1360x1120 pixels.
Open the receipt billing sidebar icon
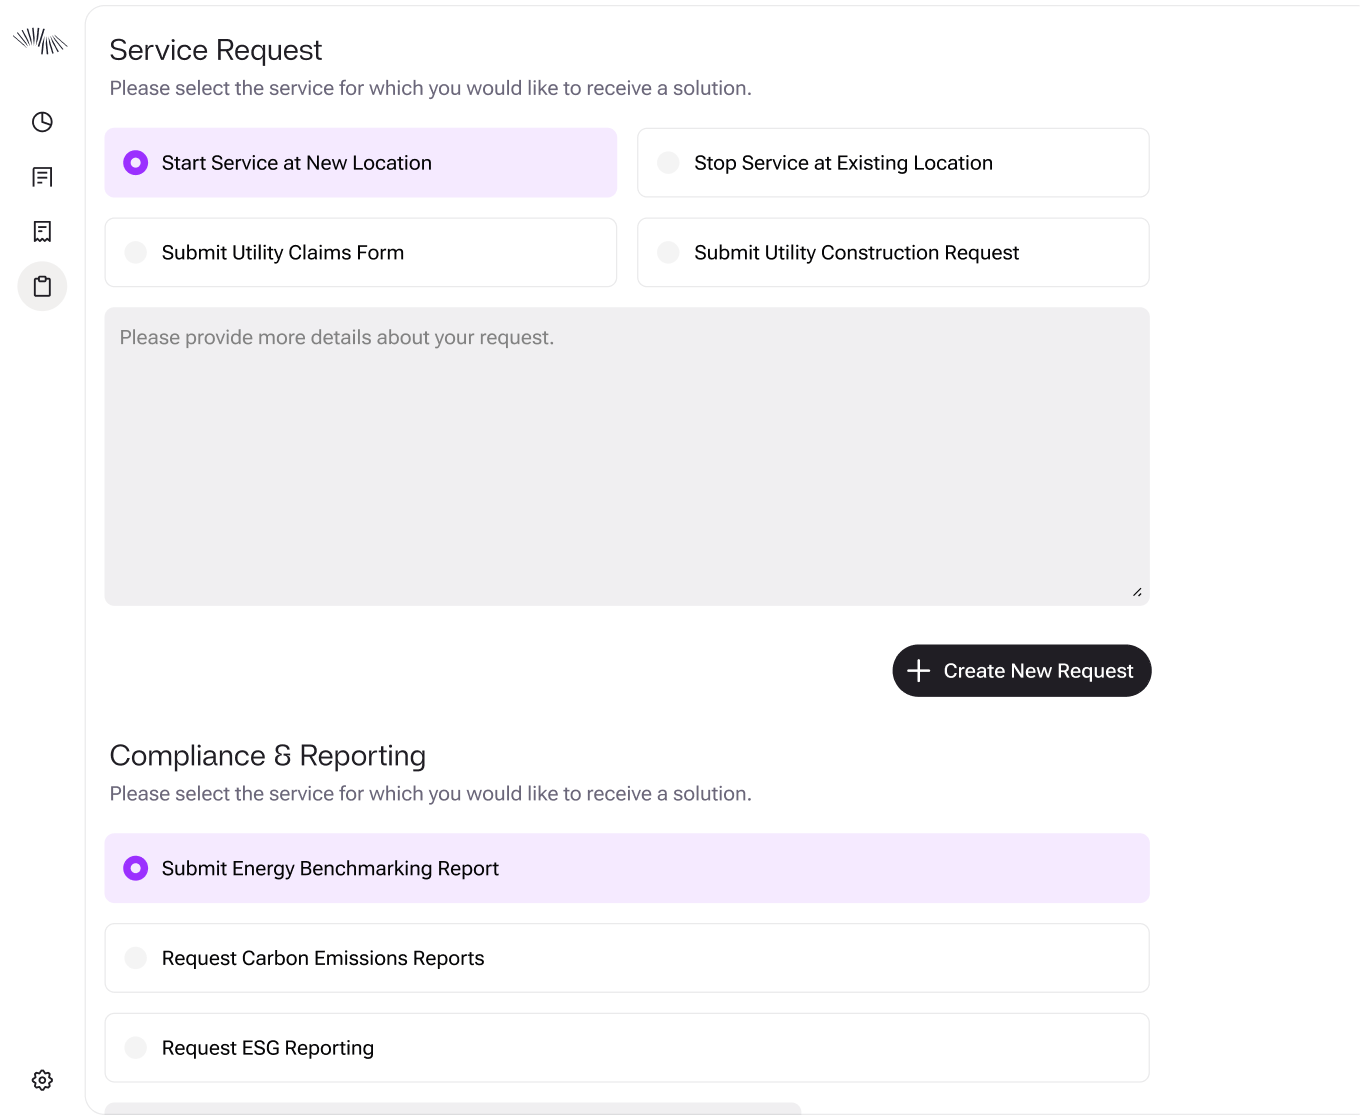point(42,232)
